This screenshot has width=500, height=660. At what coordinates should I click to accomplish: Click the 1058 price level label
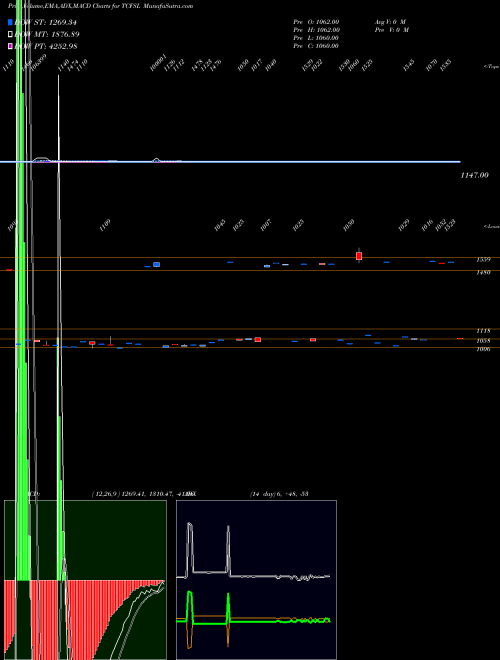pyautogui.click(x=483, y=341)
